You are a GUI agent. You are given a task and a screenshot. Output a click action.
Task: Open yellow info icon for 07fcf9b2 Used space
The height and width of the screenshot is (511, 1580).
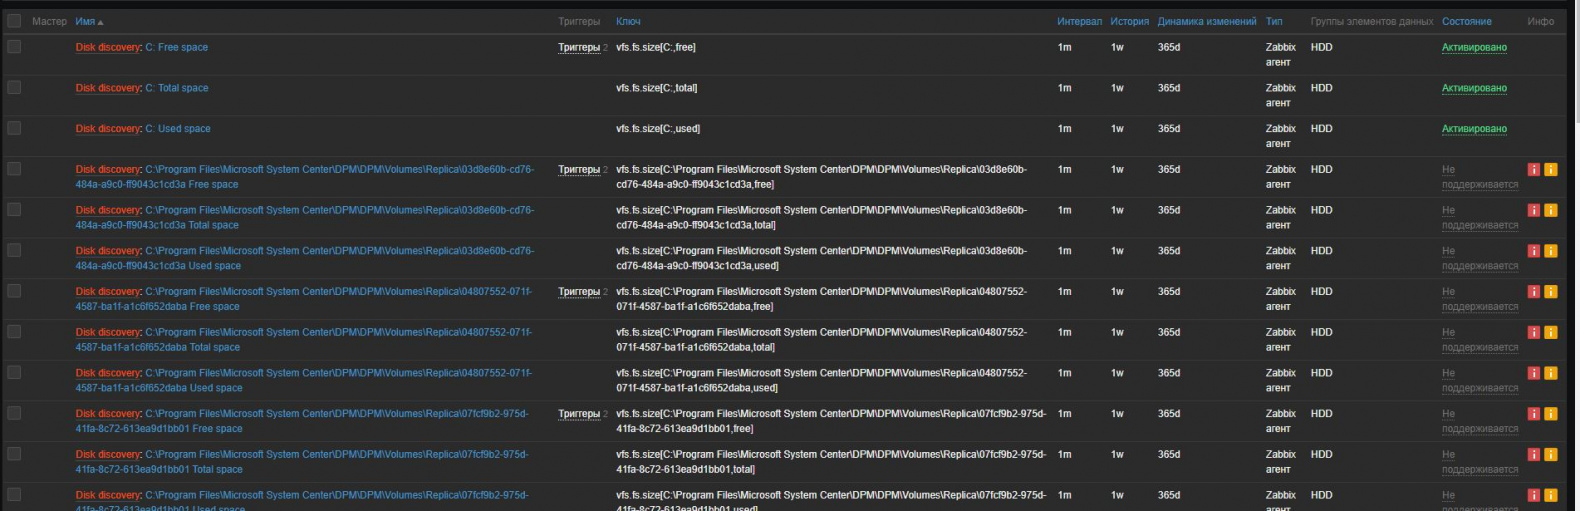(x=1551, y=495)
